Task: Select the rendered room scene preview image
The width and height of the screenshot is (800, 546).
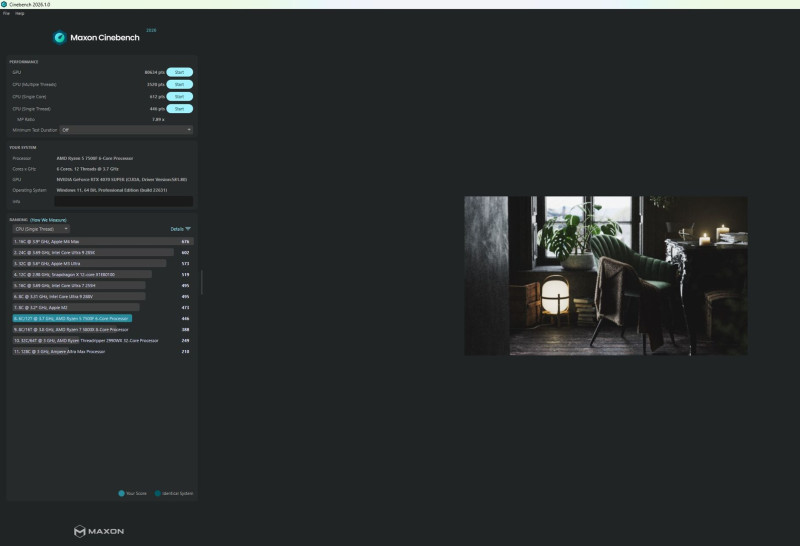Action: click(606, 276)
